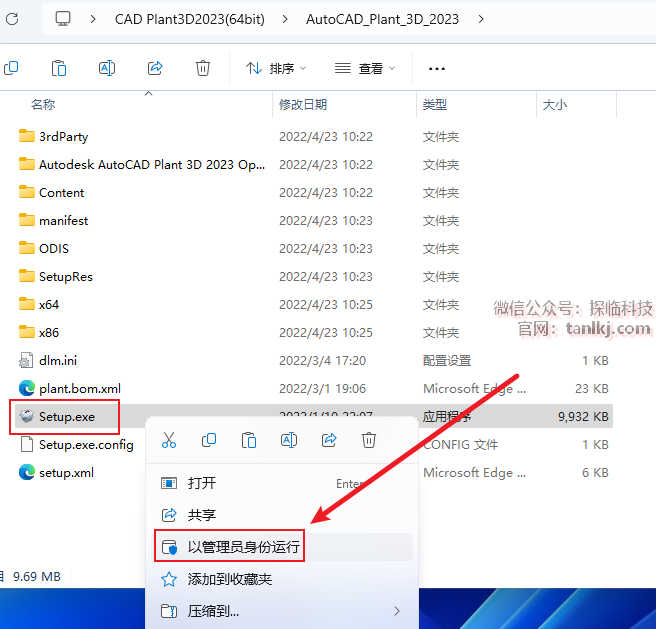The width and height of the screenshot is (656, 629).
Task: Expand the 压缩到... submenu arrow
Action: 397,611
